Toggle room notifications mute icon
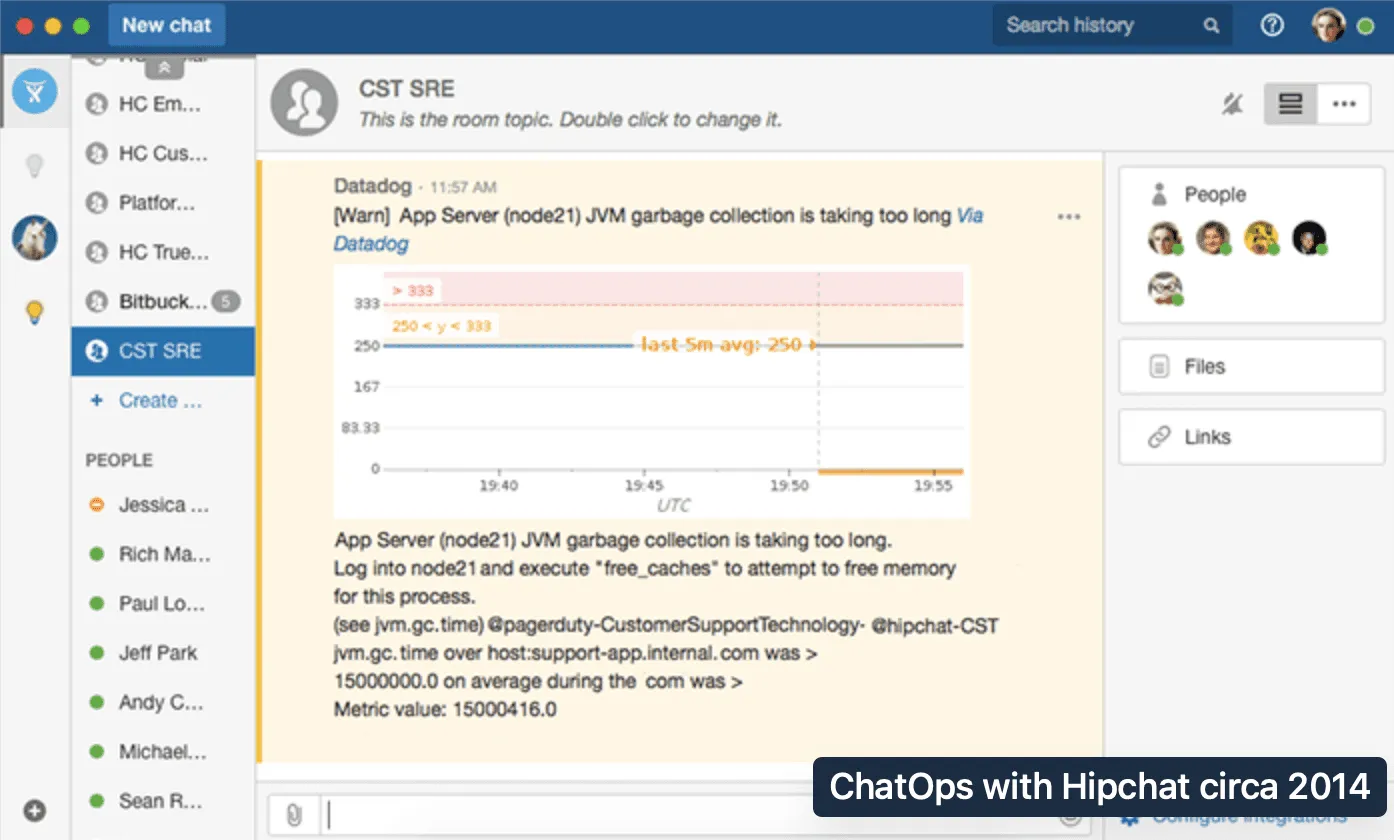Viewport: 1394px width, 840px height. pos(1232,103)
